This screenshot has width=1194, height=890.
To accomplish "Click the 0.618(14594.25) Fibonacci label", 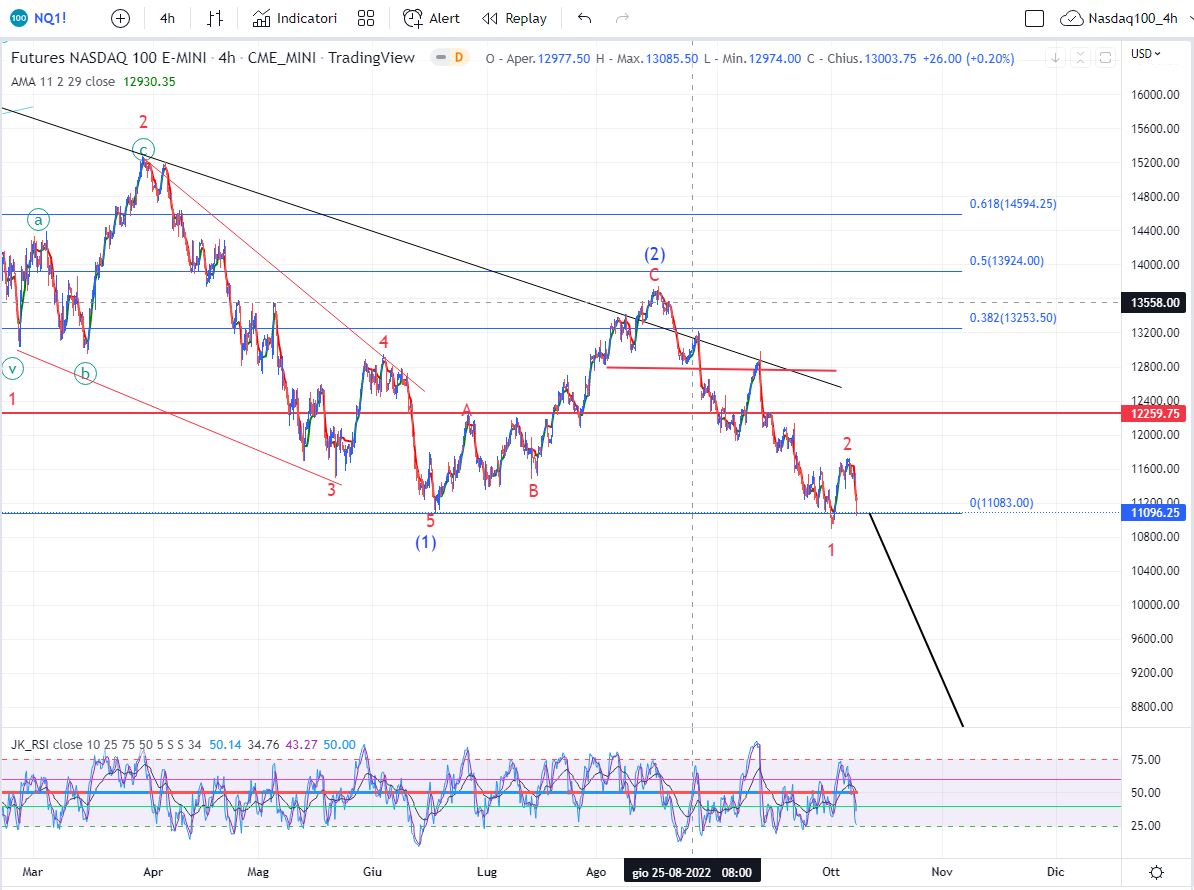I will 1013,203.
